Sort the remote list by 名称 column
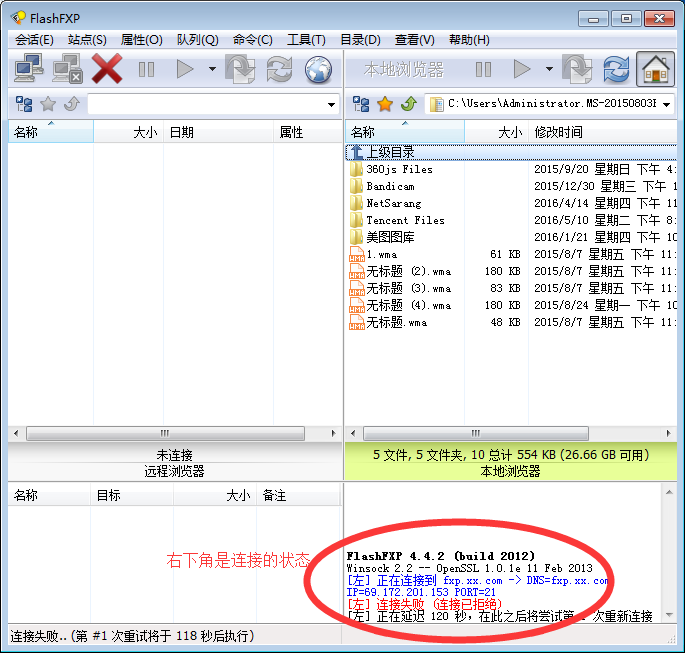 51,131
